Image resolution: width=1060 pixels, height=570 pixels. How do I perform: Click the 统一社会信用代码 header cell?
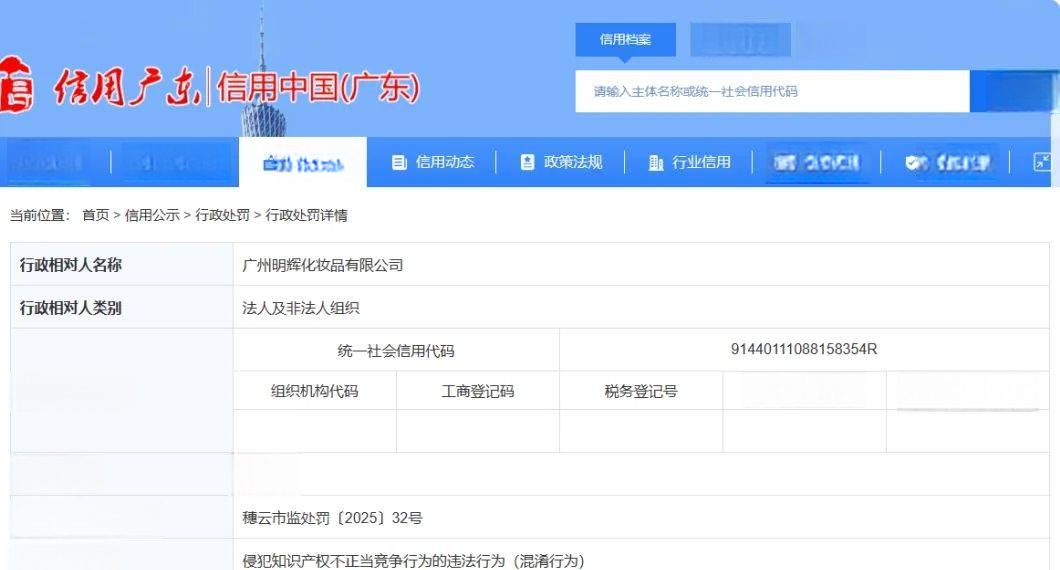(x=396, y=350)
